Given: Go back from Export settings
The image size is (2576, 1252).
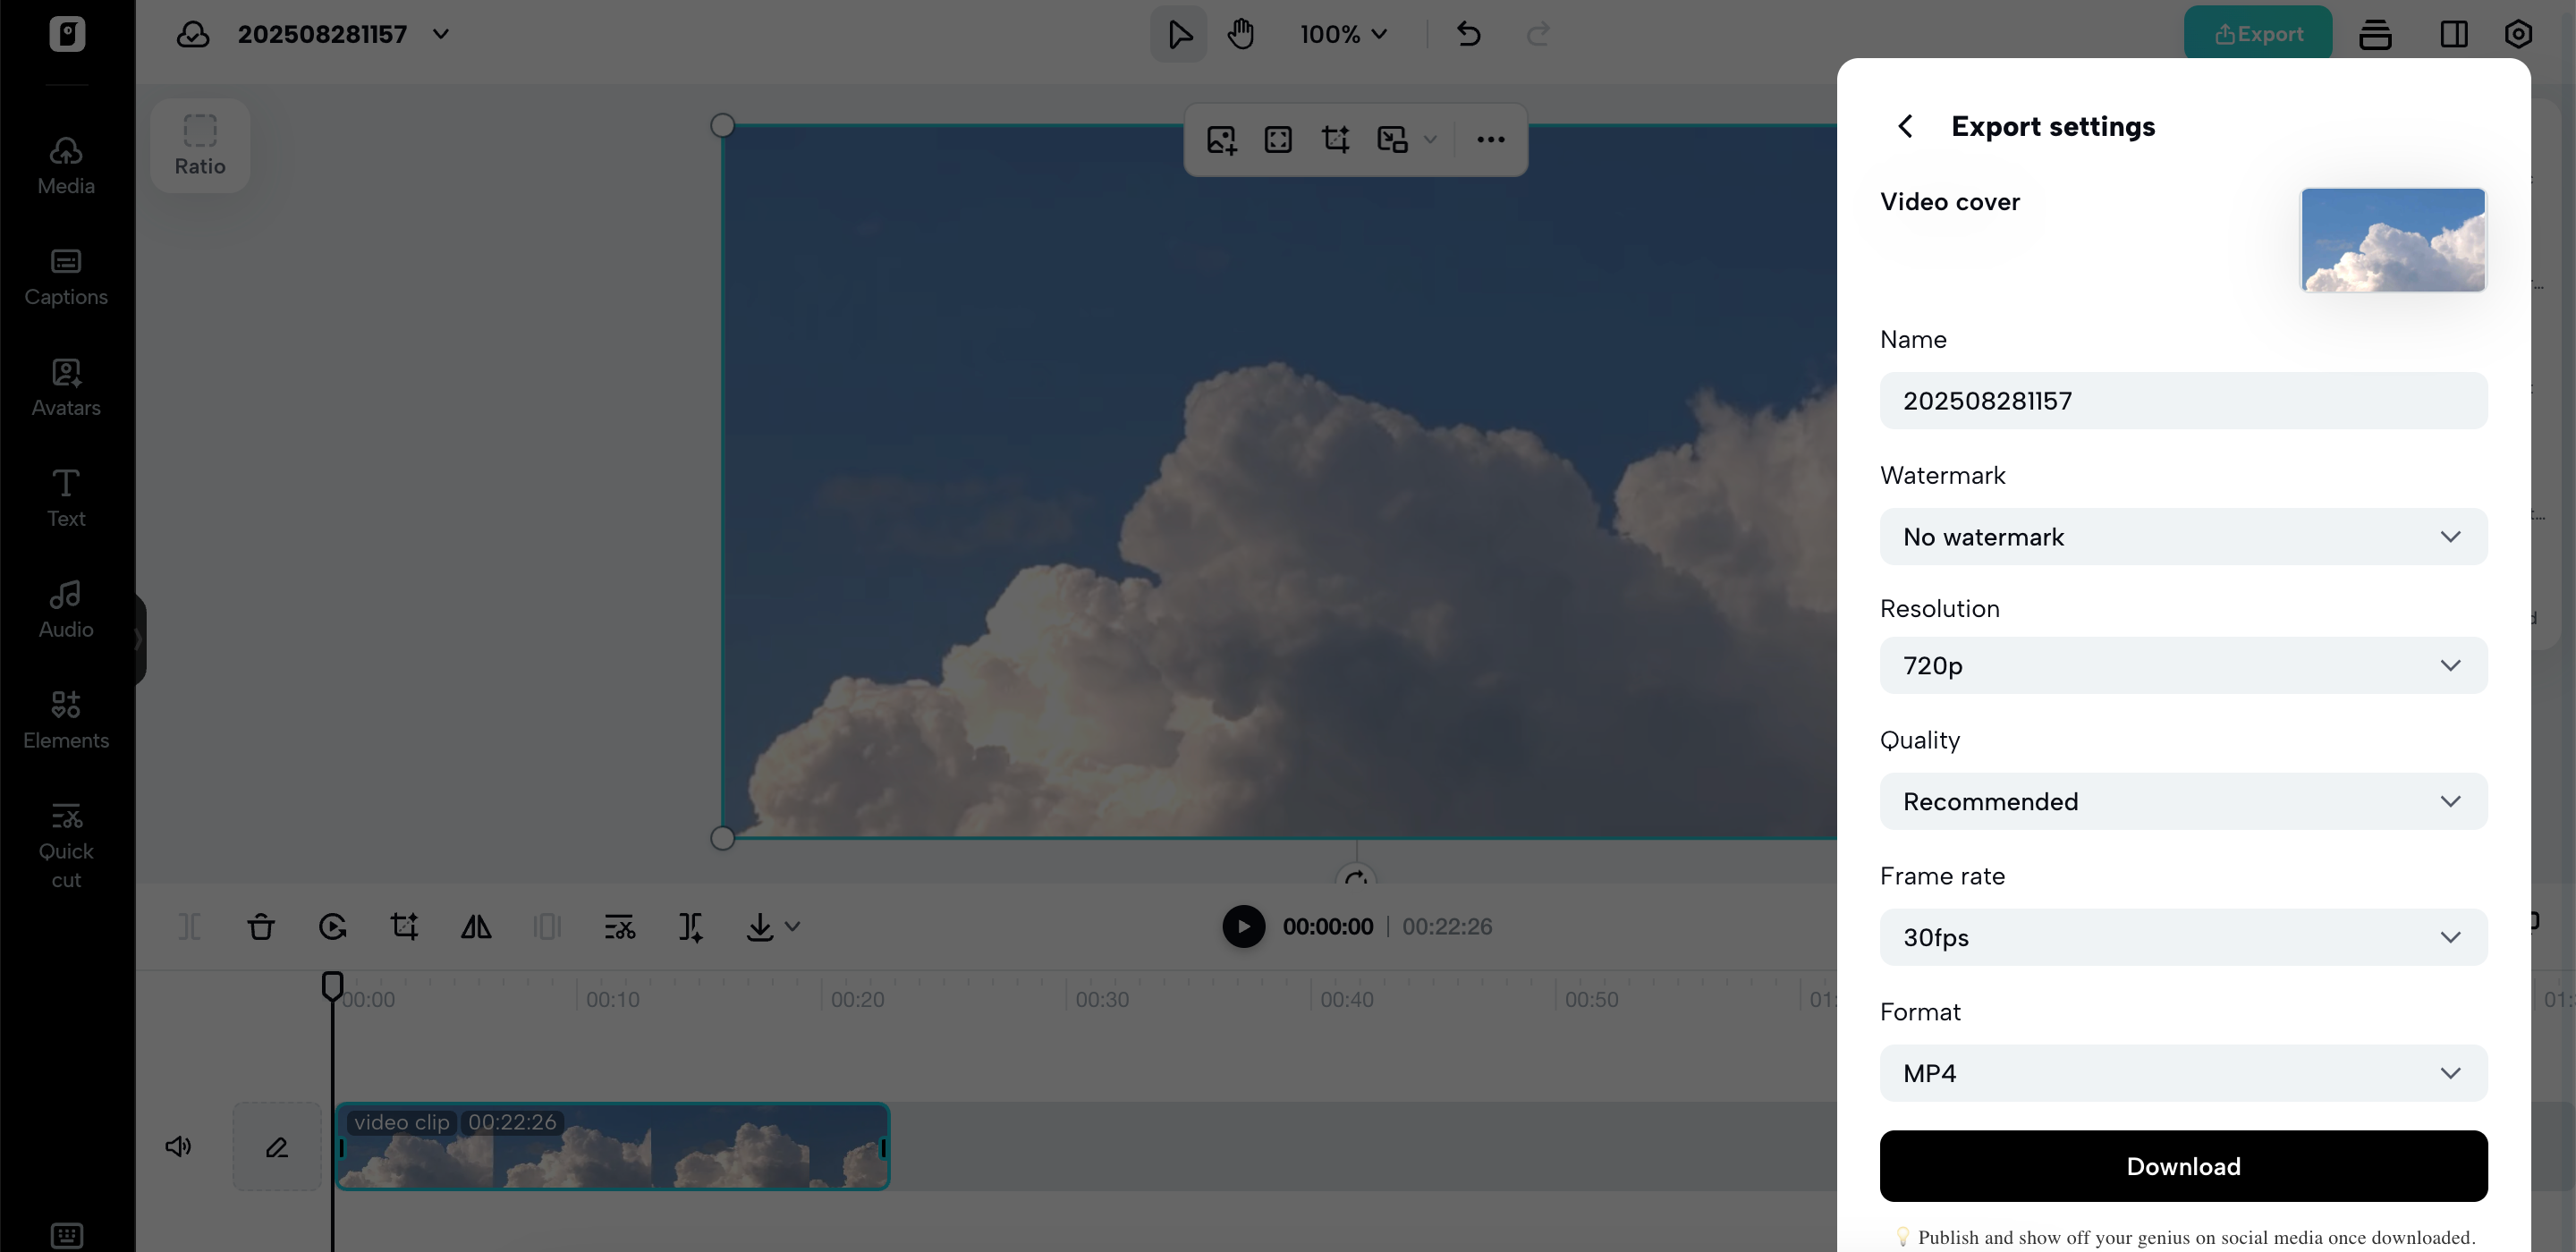Looking at the screenshot, I should 1905,126.
